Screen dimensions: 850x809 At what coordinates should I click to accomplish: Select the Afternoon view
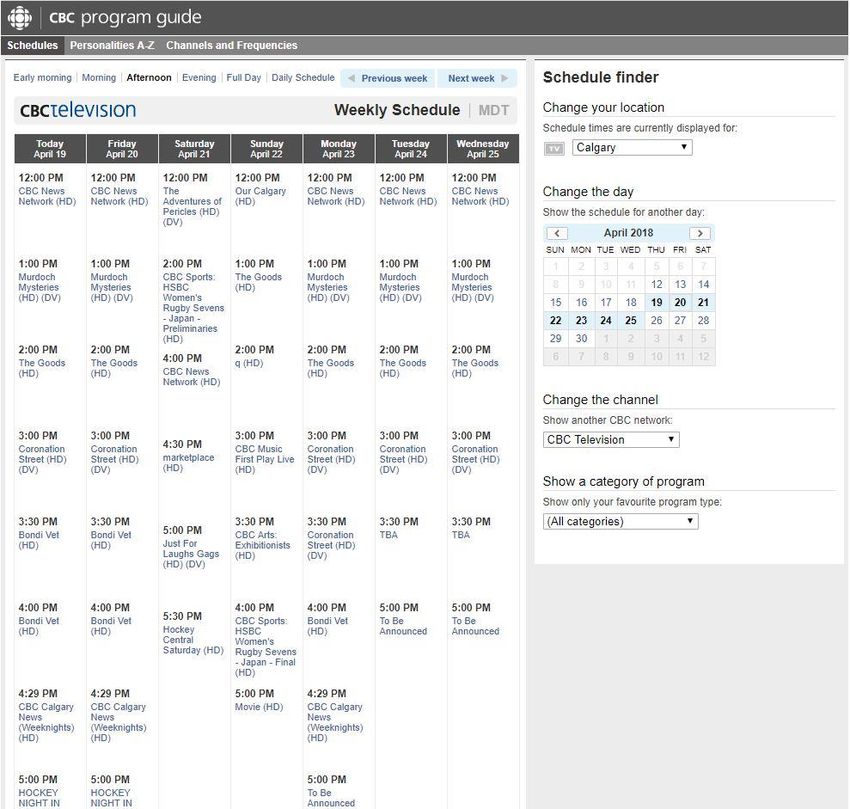[149, 78]
